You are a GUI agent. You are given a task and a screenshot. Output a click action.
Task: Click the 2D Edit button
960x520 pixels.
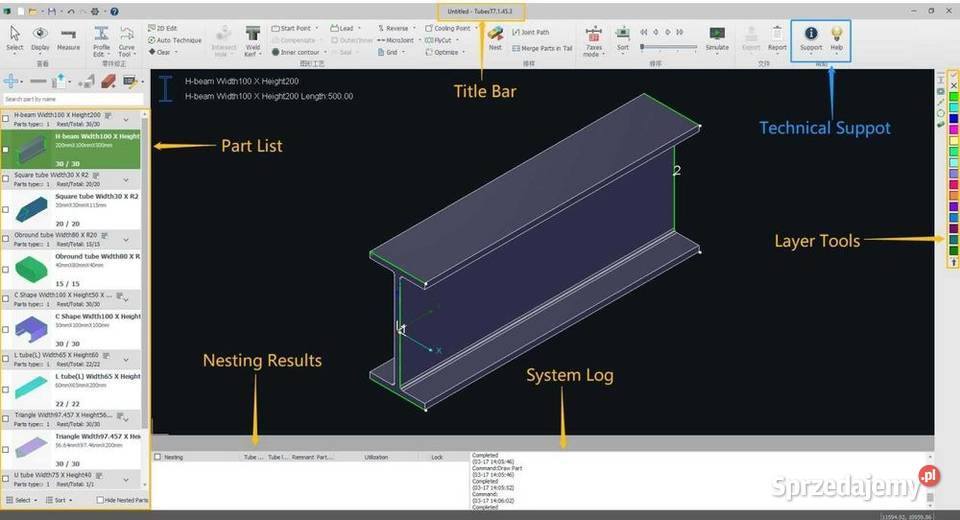tap(162, 28)
